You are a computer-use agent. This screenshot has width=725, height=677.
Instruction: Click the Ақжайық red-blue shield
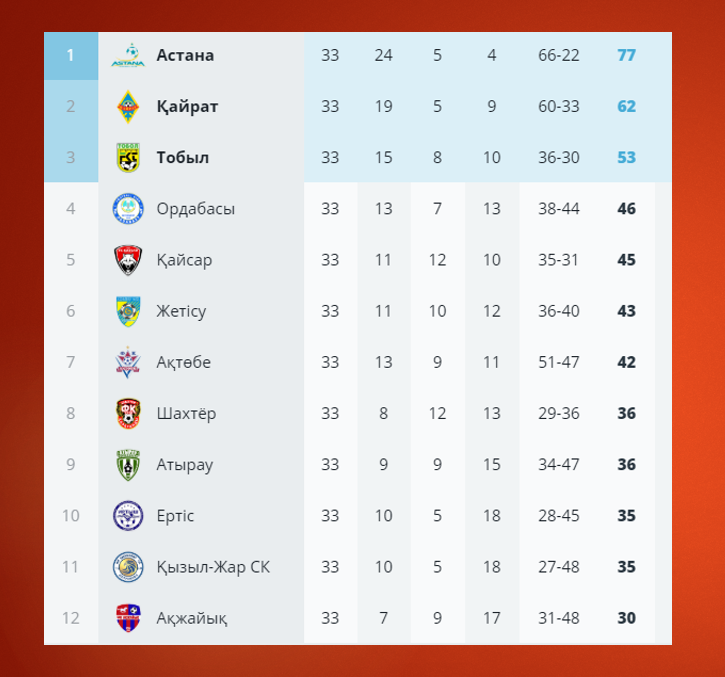point(128,618)
